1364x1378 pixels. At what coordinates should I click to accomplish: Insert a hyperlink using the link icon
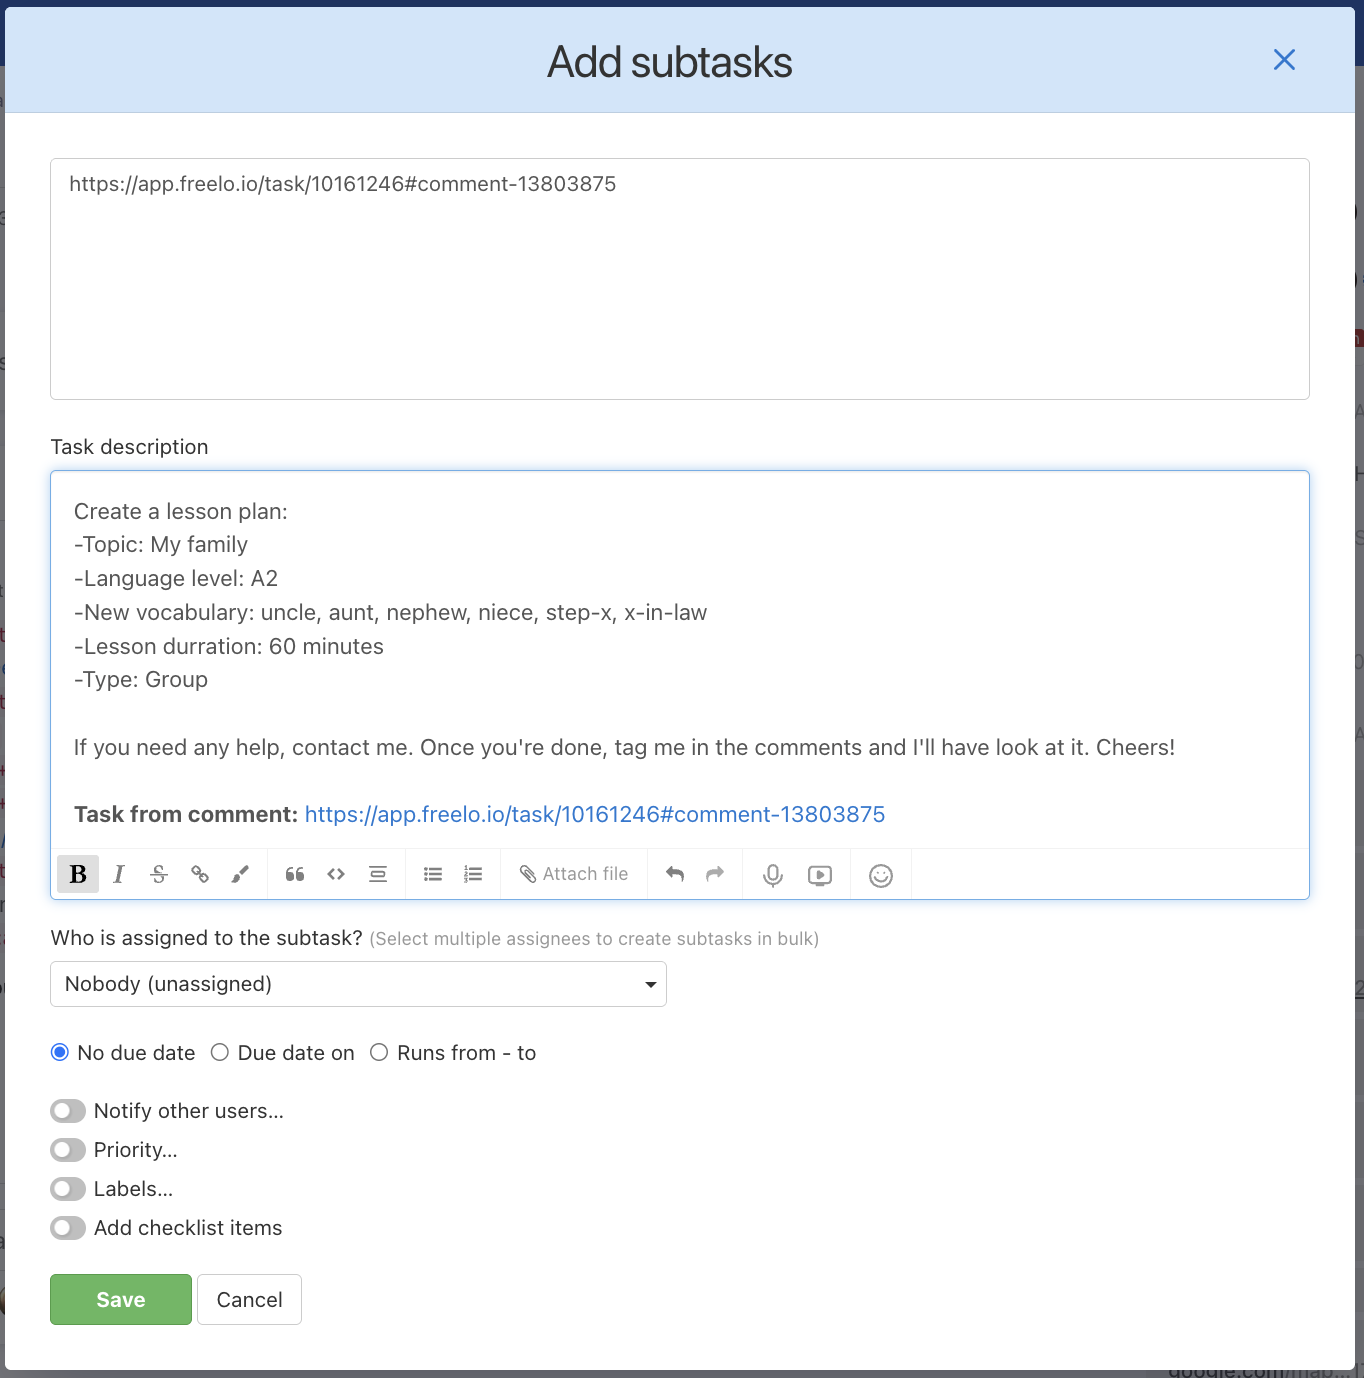coord(199,873)
